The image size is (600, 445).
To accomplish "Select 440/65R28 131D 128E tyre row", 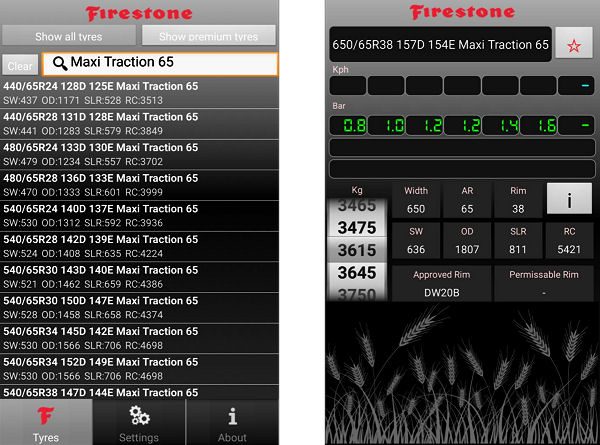I will (x=139, y=124).
